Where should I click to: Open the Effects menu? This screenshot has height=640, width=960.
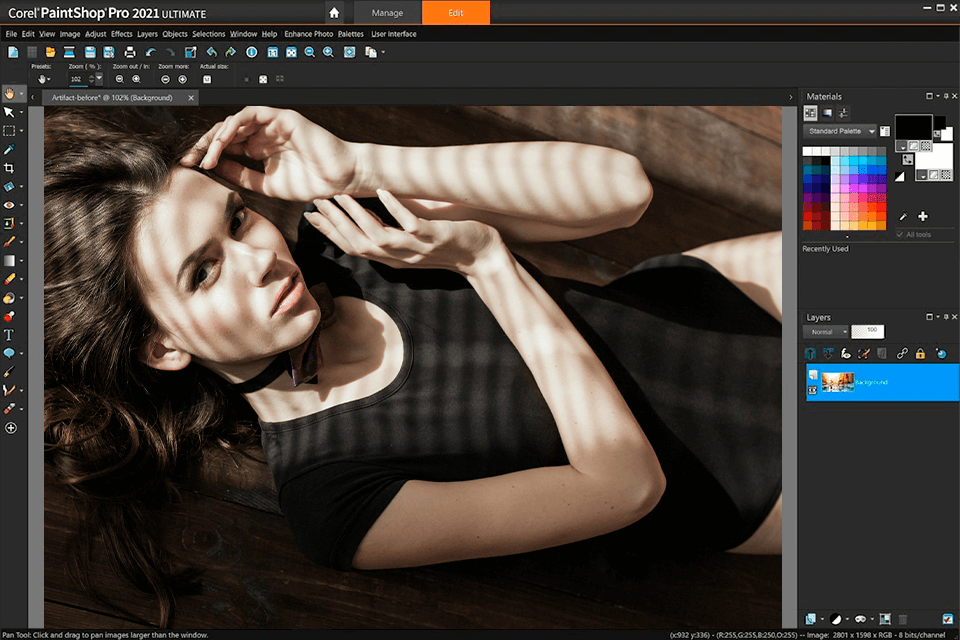[121, 34]
